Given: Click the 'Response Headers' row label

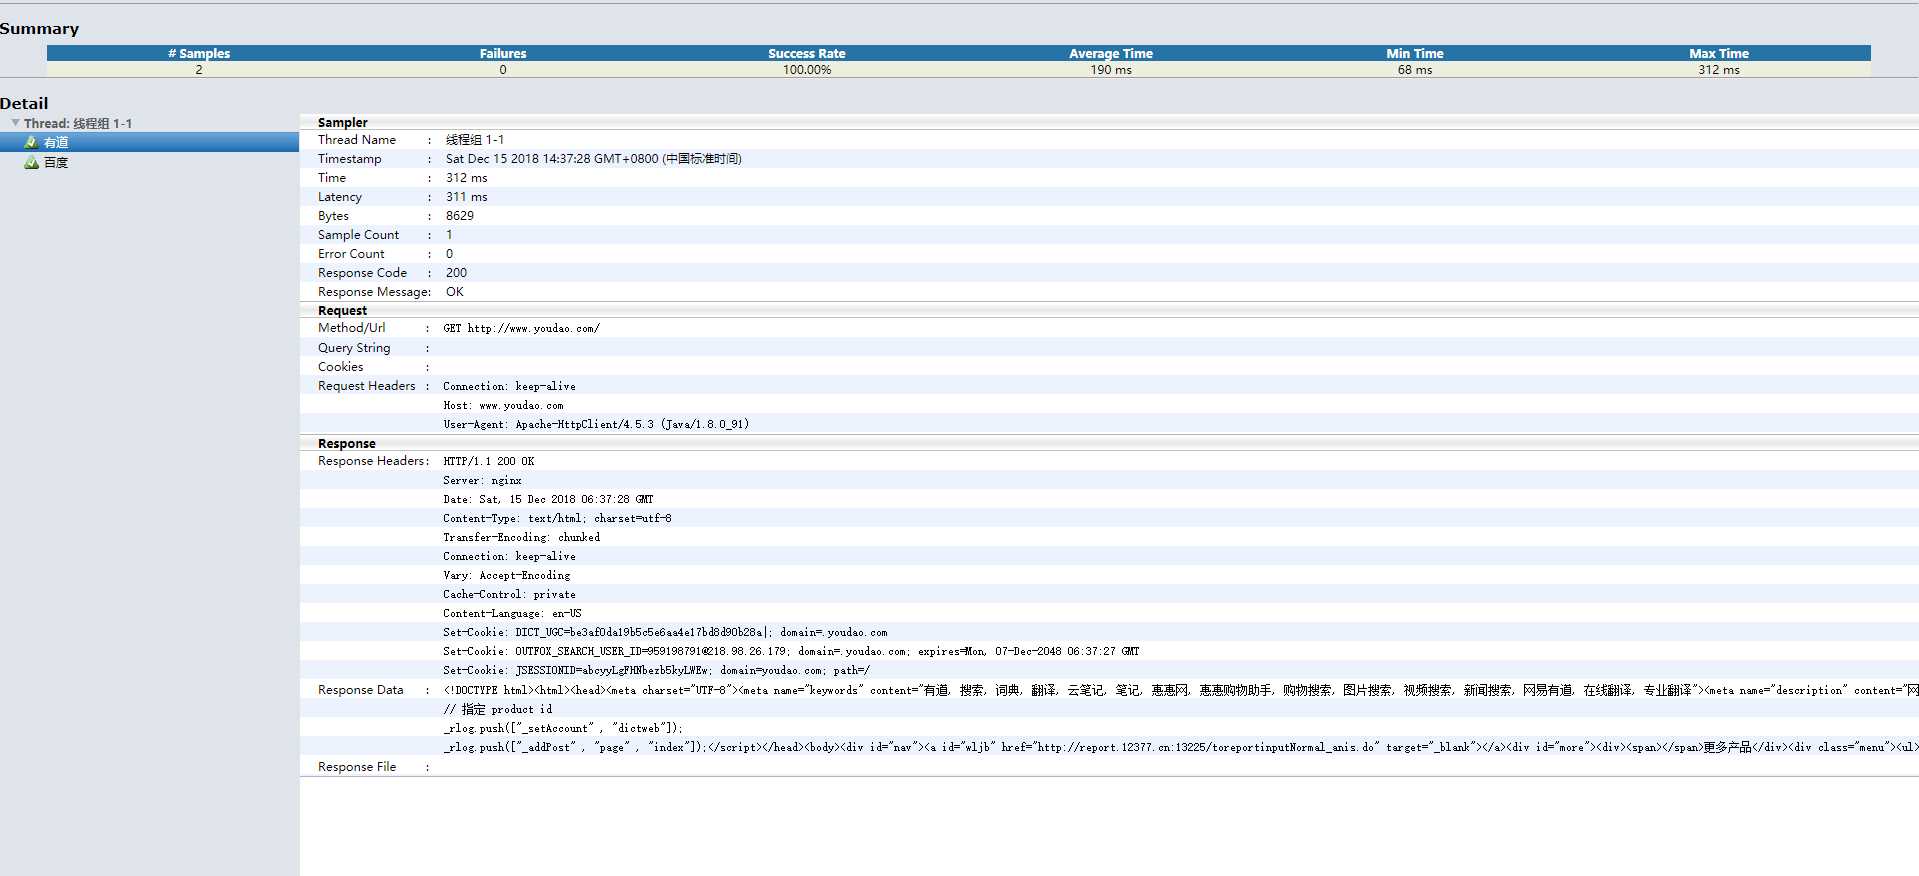Looking at the screenshot, I should pos(371,460).
